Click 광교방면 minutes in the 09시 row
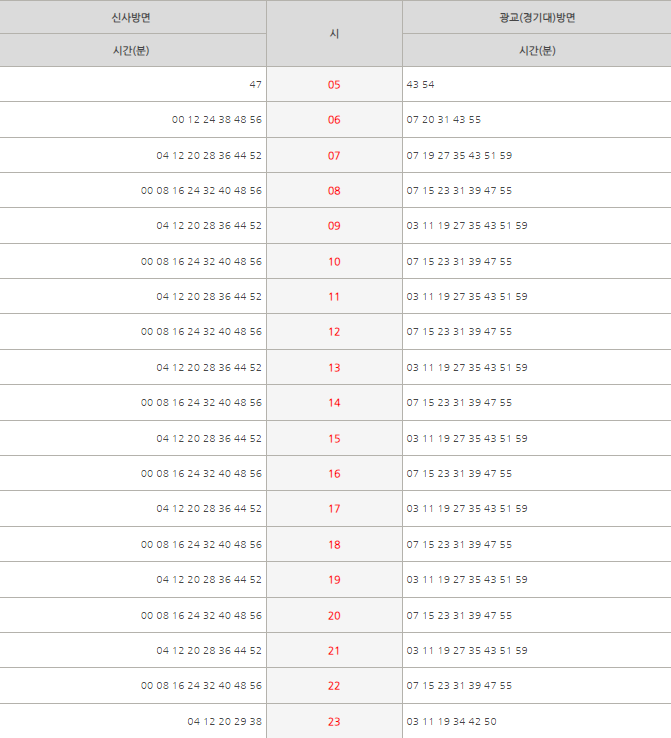 click(x=467, y=225)
